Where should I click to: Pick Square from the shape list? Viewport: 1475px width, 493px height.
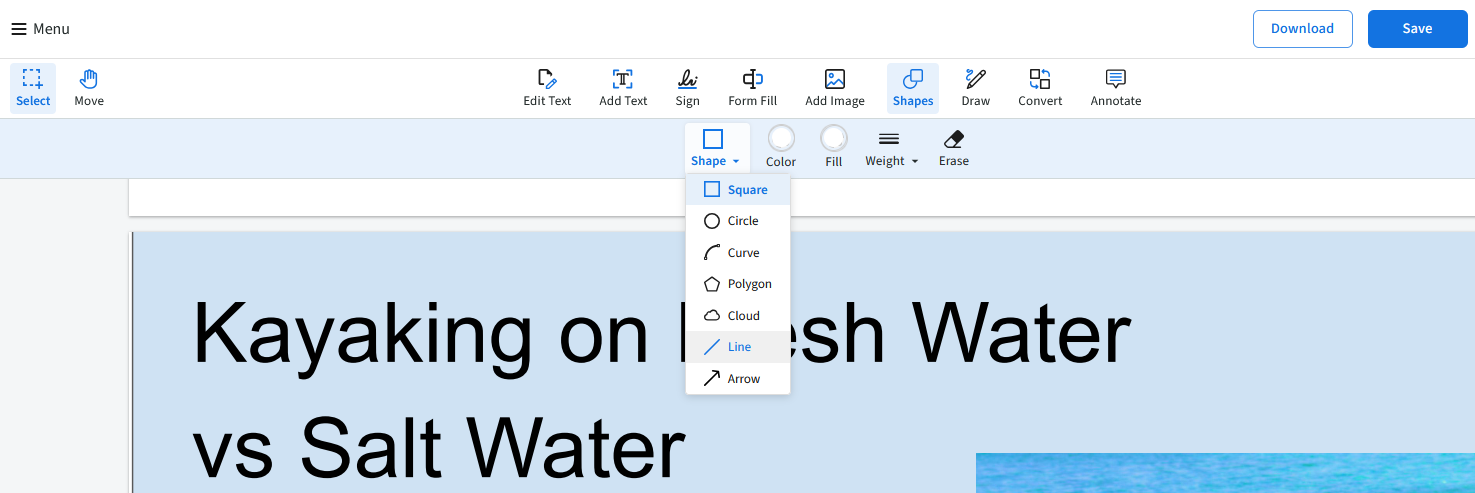(x=738, y=189)
